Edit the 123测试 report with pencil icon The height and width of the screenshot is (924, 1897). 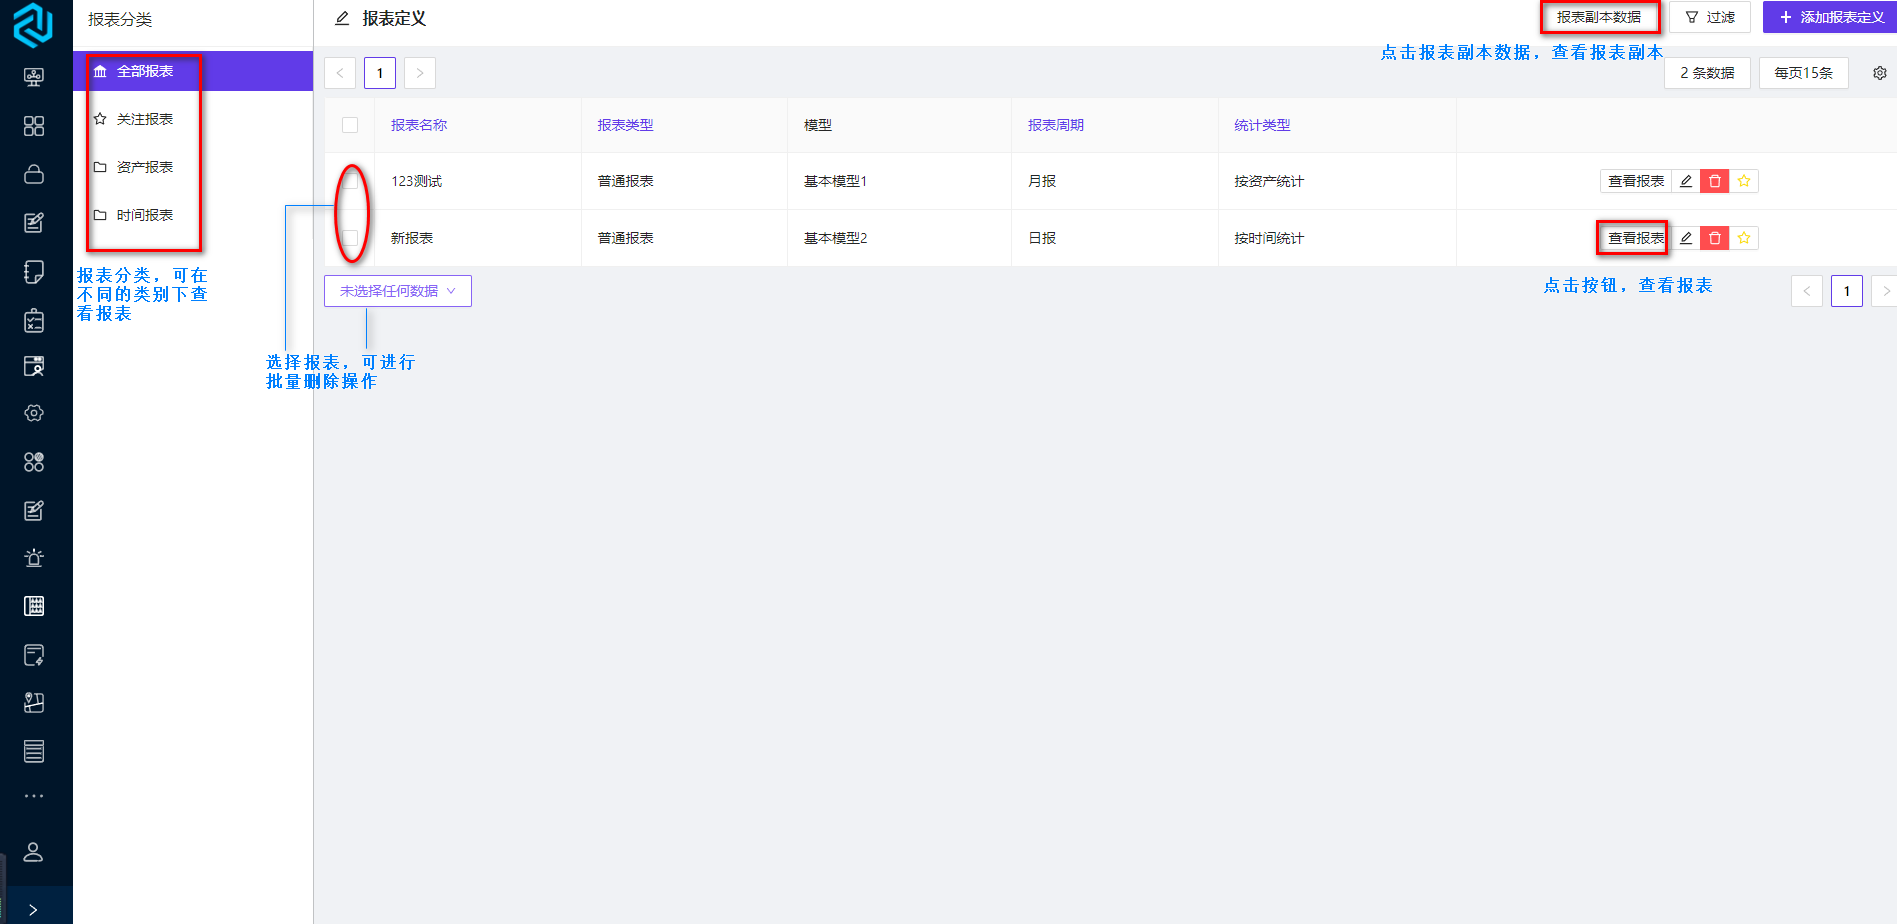[x=1686, y=181]
